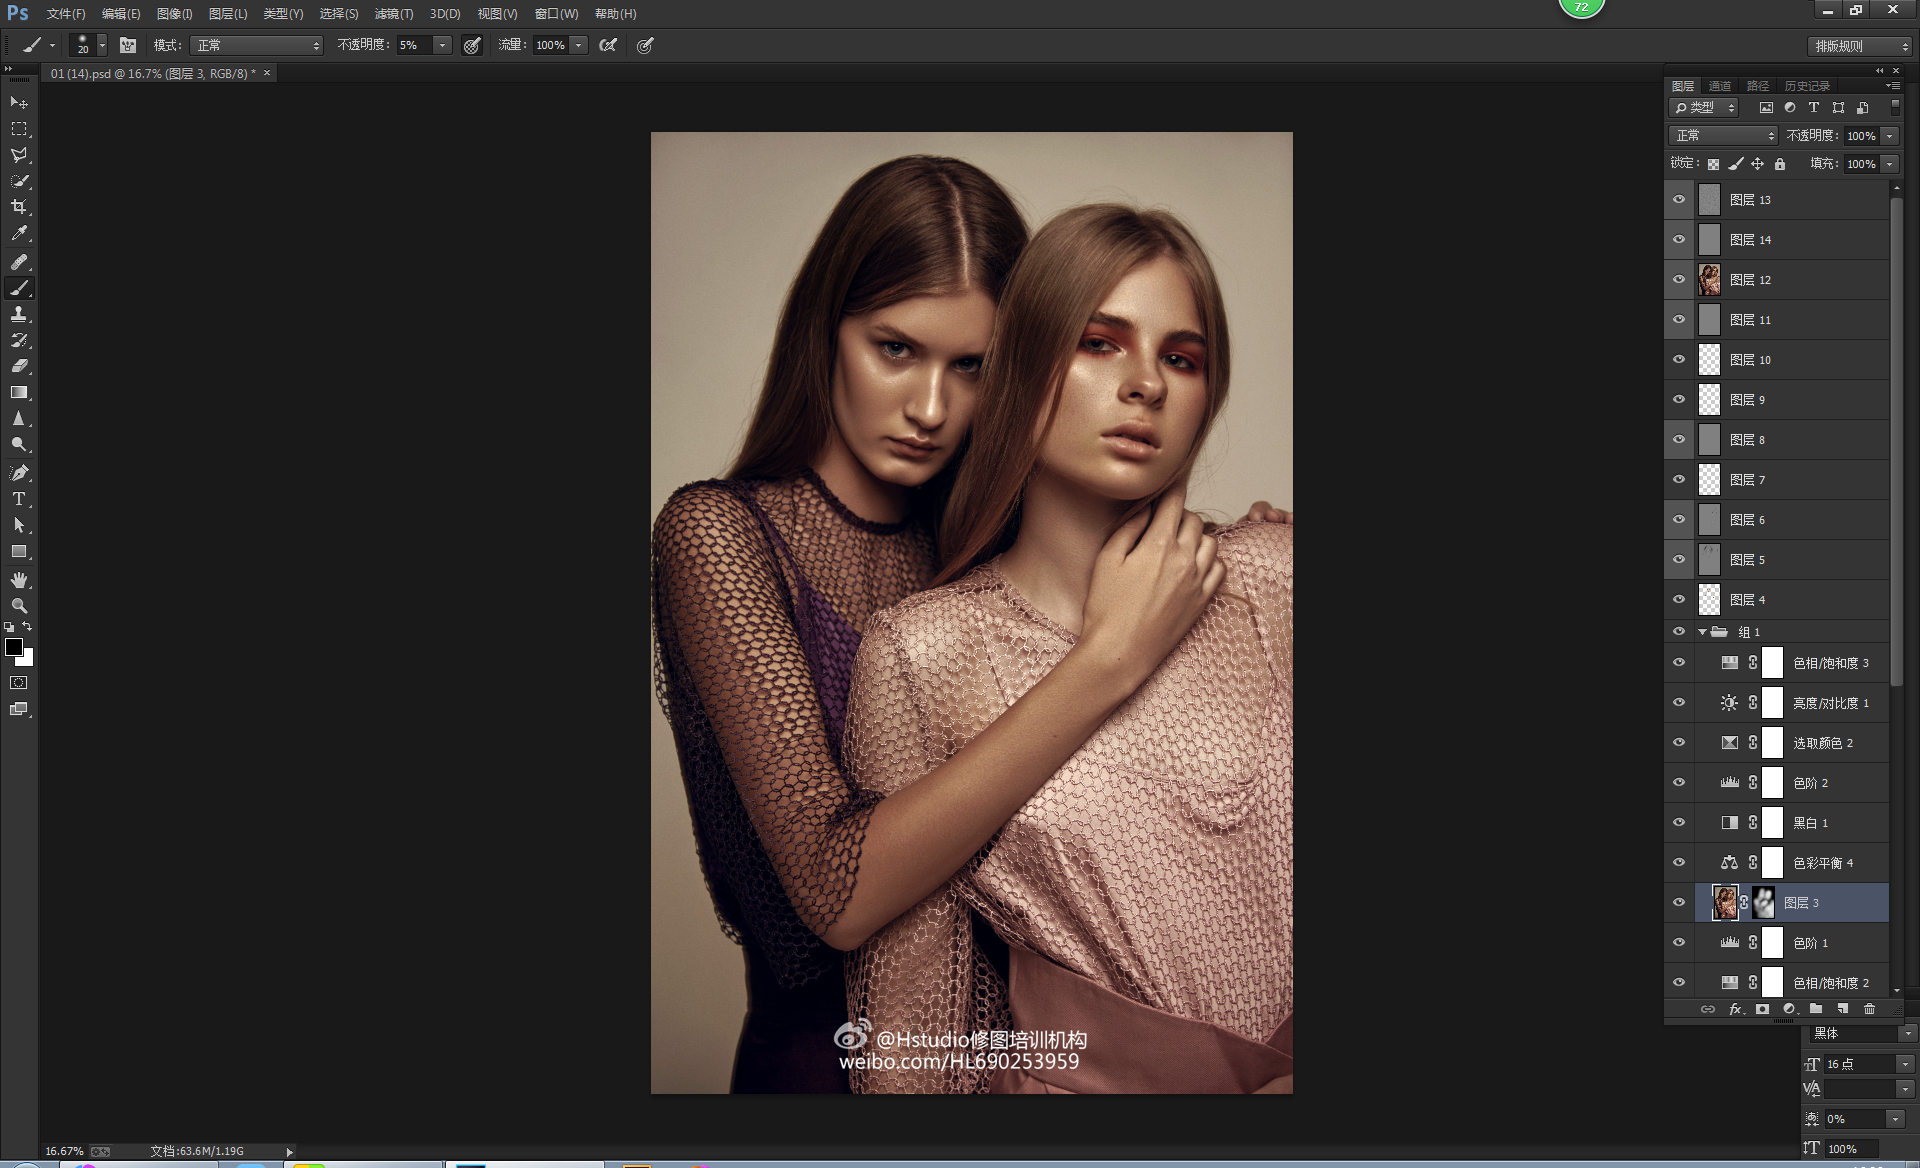Image resolution: width=1920 pixels, height=1168 pixels.
Task: Select the Clone Stamp tool
Action: (x=19, y=314)
